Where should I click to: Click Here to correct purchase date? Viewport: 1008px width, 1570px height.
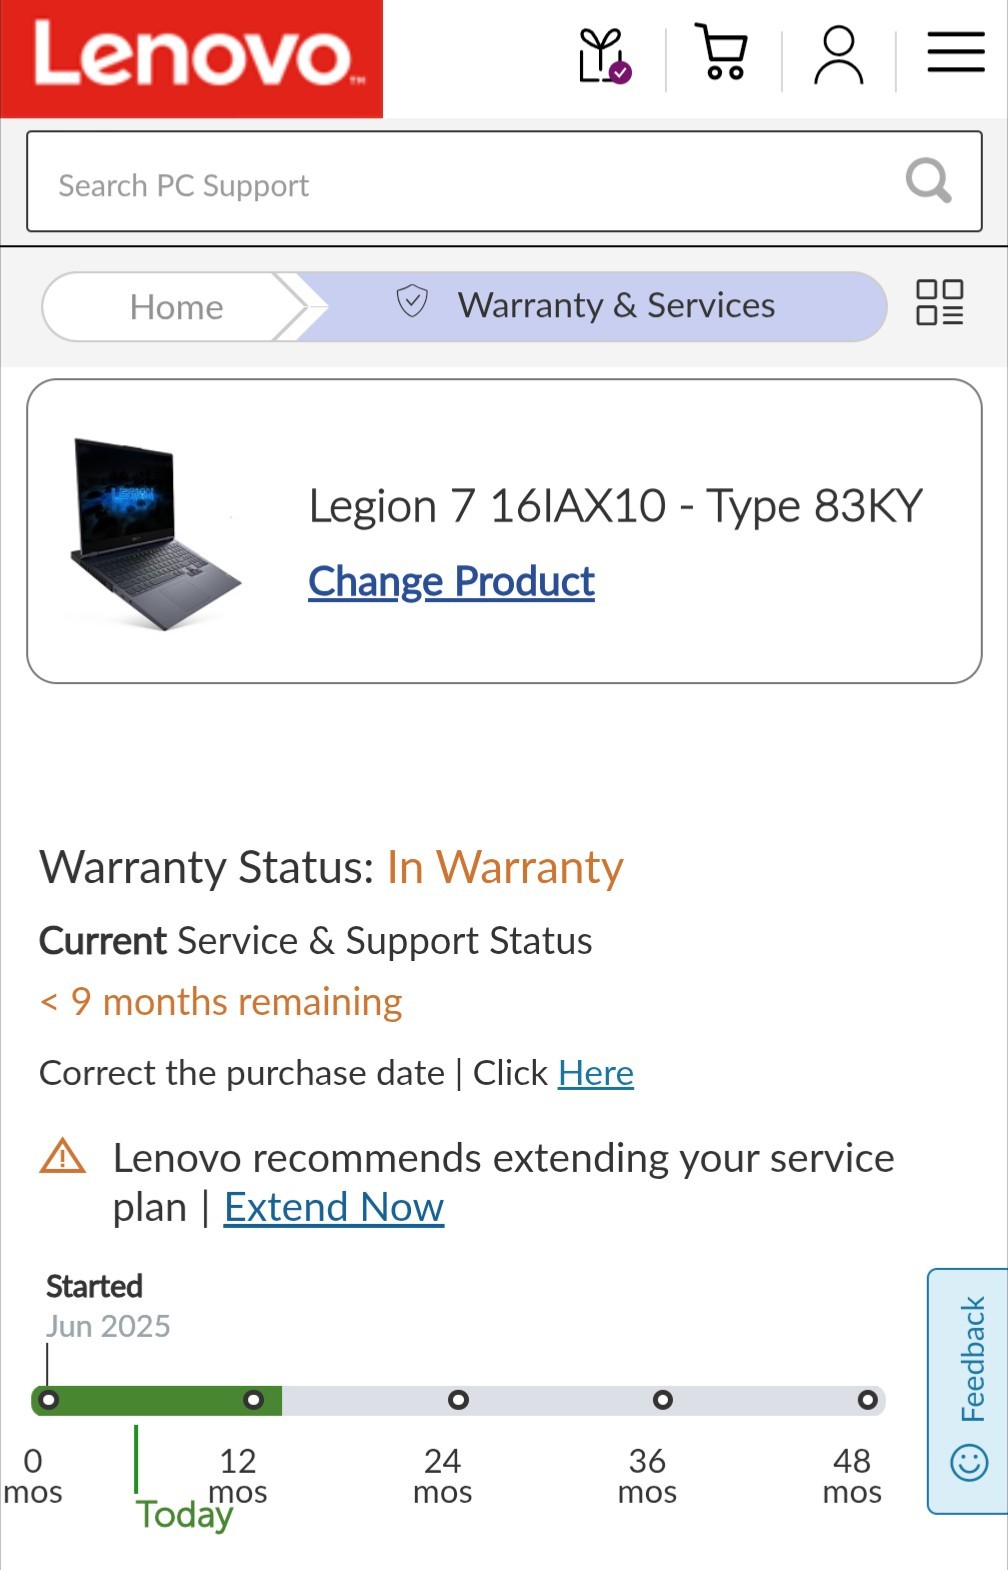click(595, 1073)
